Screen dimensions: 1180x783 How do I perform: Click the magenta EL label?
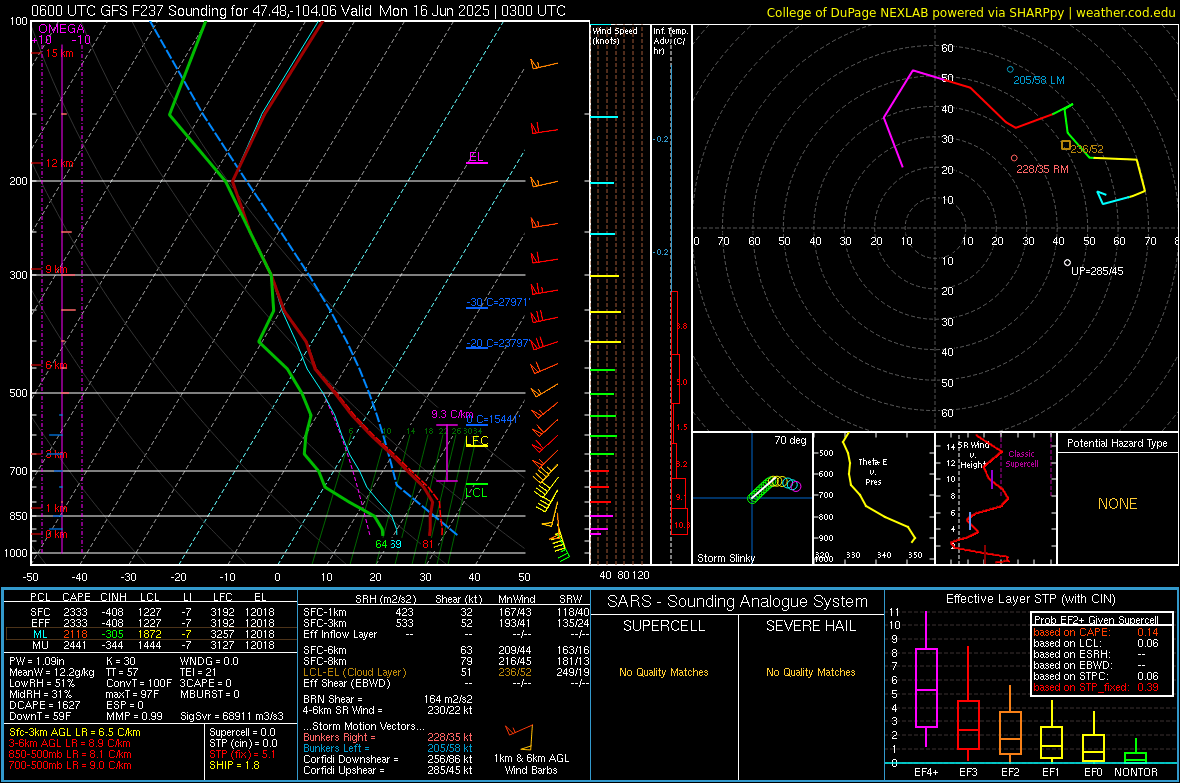point(476,157)
